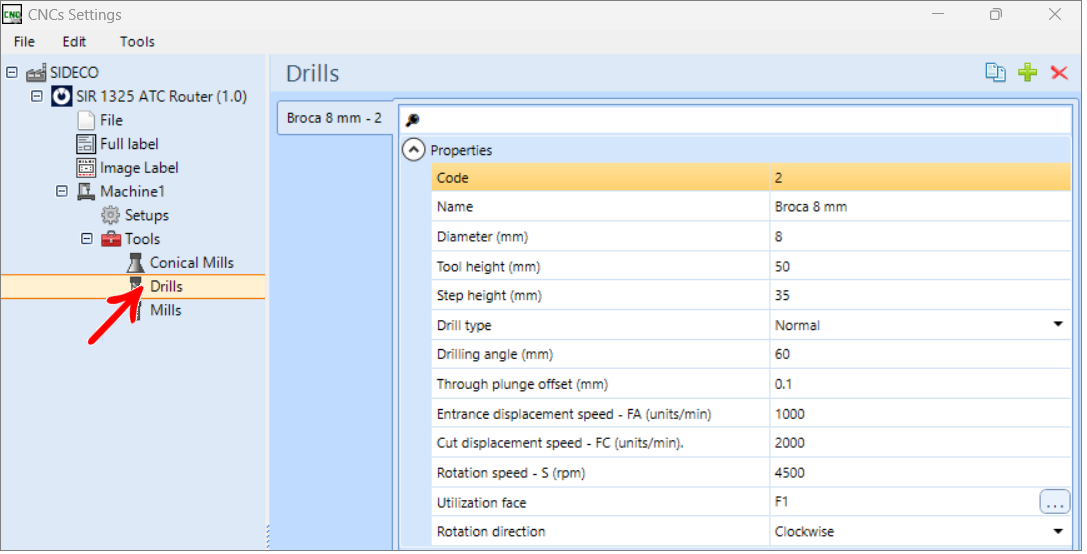
Task: Click the Drilling angle value 60
Action: pos(920,354)
